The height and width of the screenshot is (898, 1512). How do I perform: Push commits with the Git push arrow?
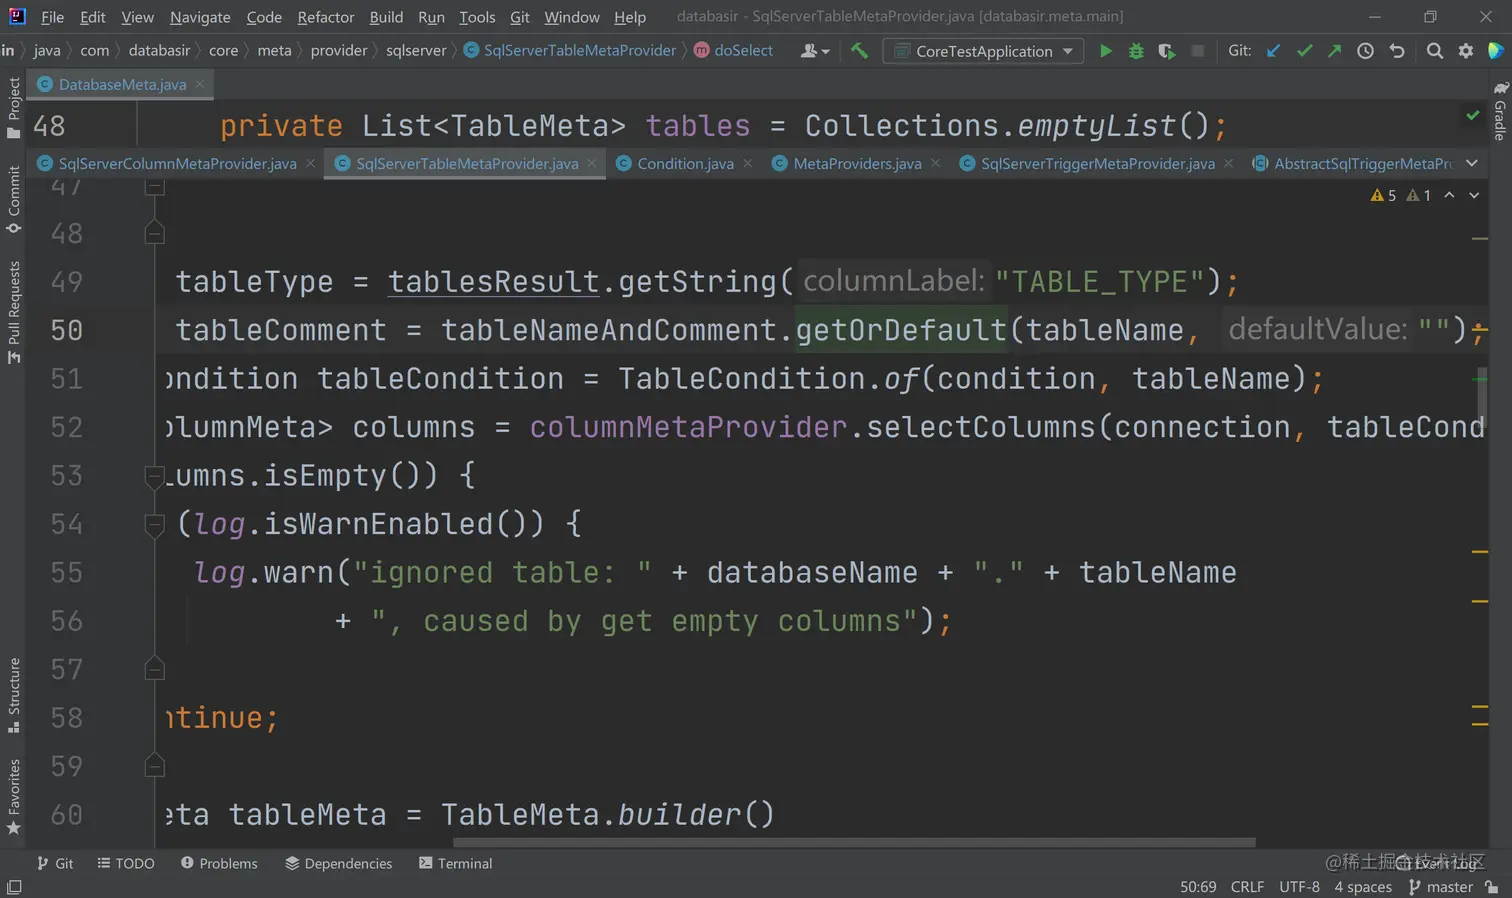(1334, 51)
